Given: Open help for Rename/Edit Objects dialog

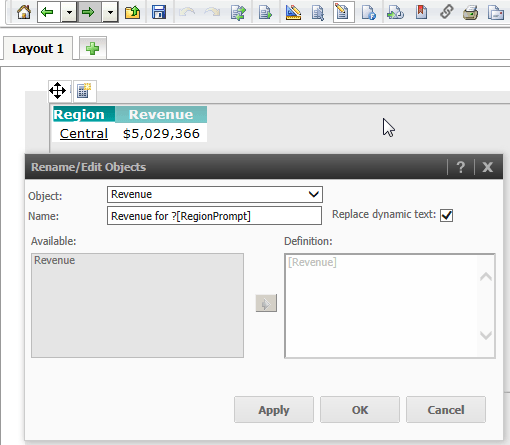Looking at the screenshot, I should tap(460, 167).
